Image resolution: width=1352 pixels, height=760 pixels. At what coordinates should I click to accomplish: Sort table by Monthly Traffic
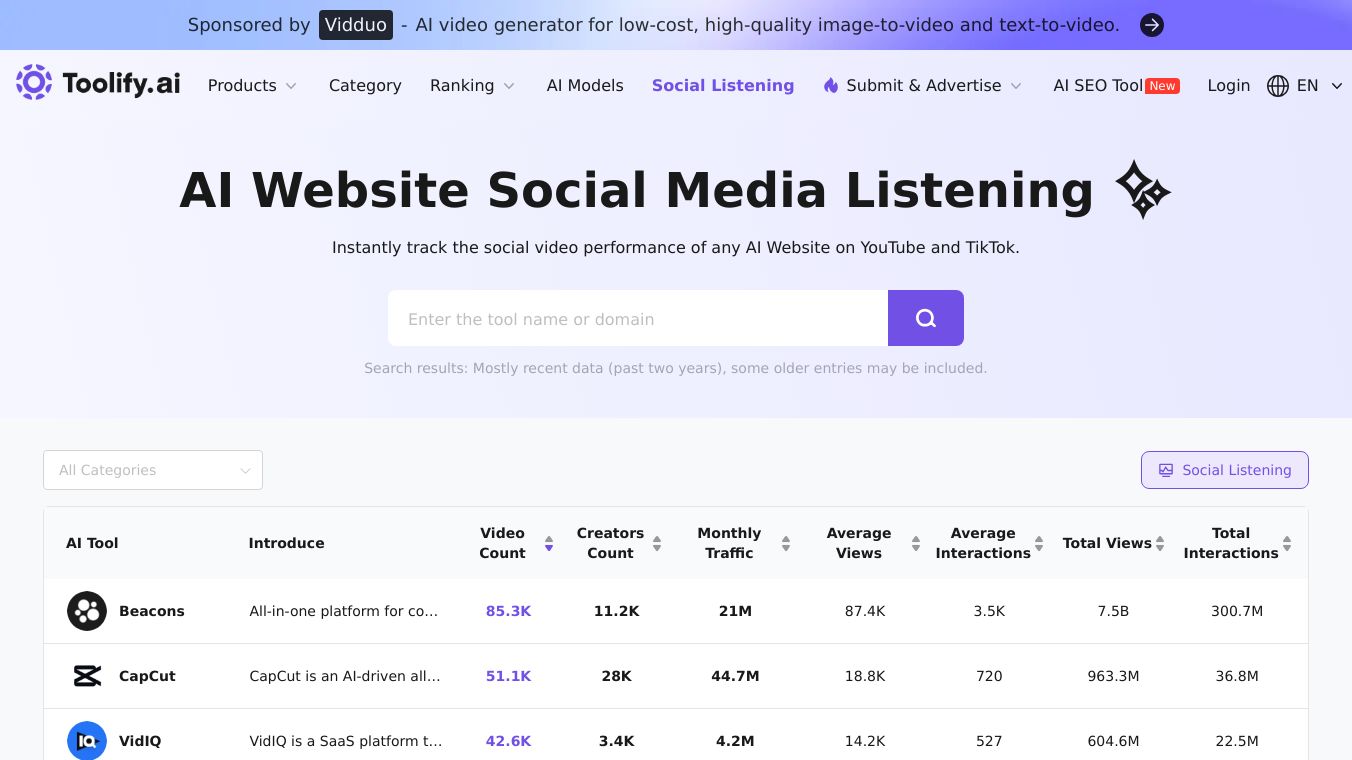786,543
